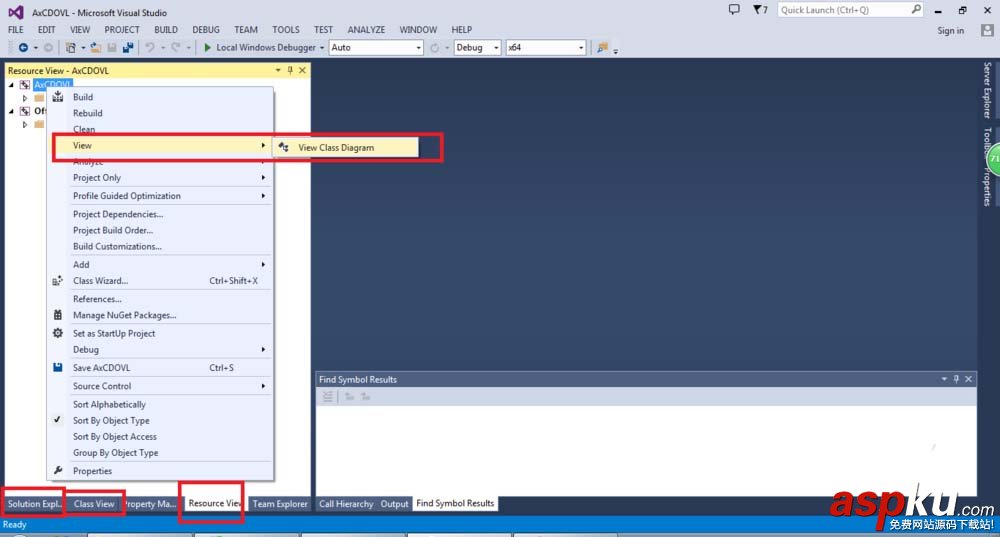This screenshot has width=1000, height=537.
Task: Switch to the Team Explorer tab
Action: click(280, 503)
